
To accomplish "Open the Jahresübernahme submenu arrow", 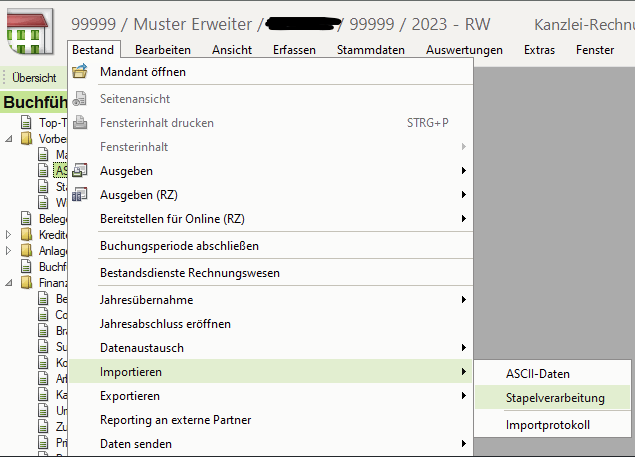I will 464,299.
